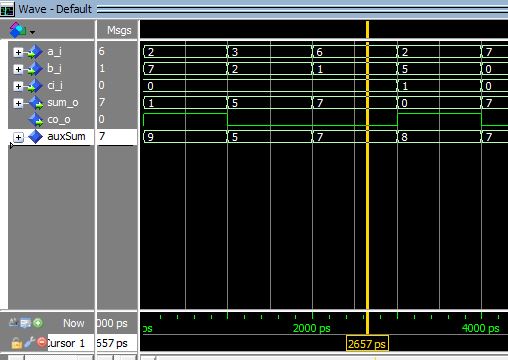
Task: Select the sum_o signal name
Action: point(63,103)
